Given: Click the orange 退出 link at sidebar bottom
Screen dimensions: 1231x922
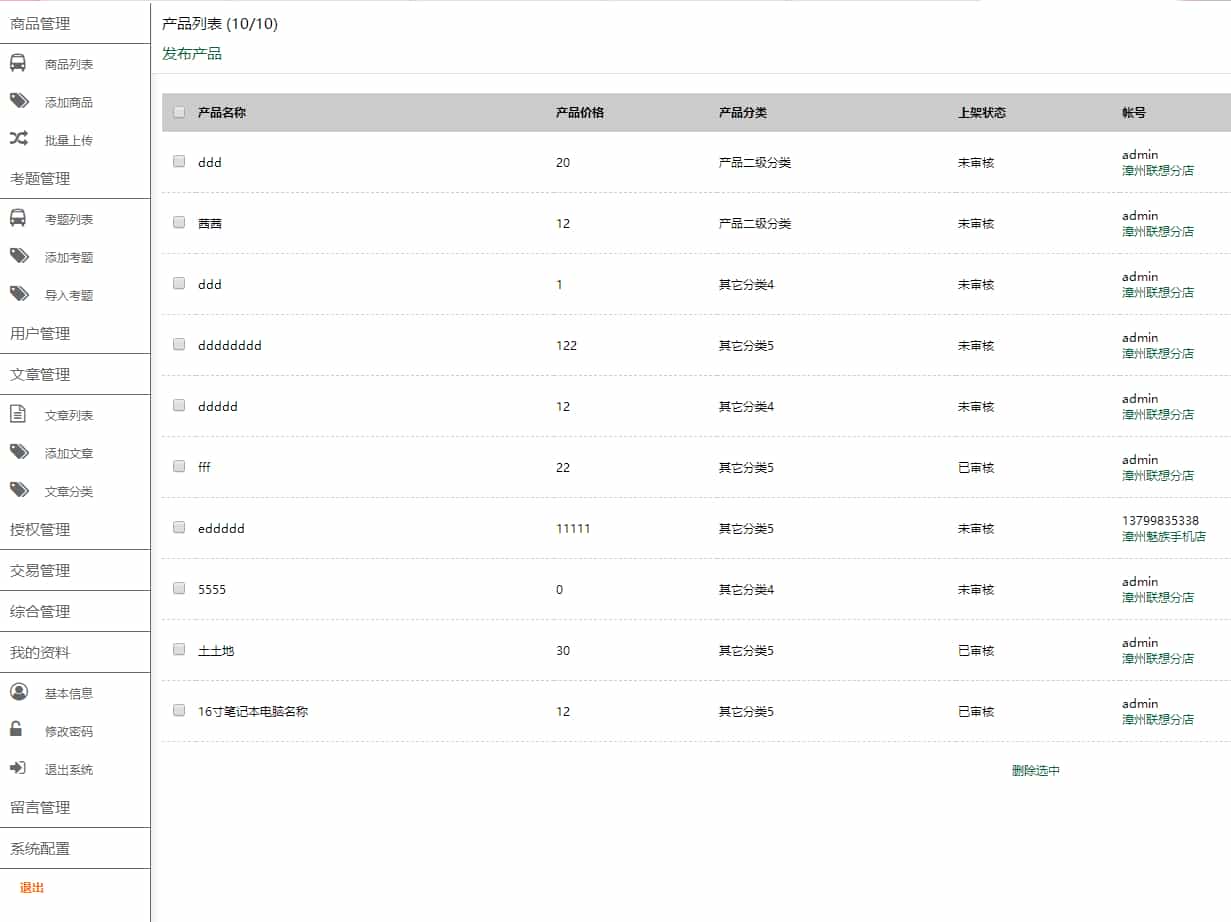Looking at the screenshot, I should tap(32, 888).
